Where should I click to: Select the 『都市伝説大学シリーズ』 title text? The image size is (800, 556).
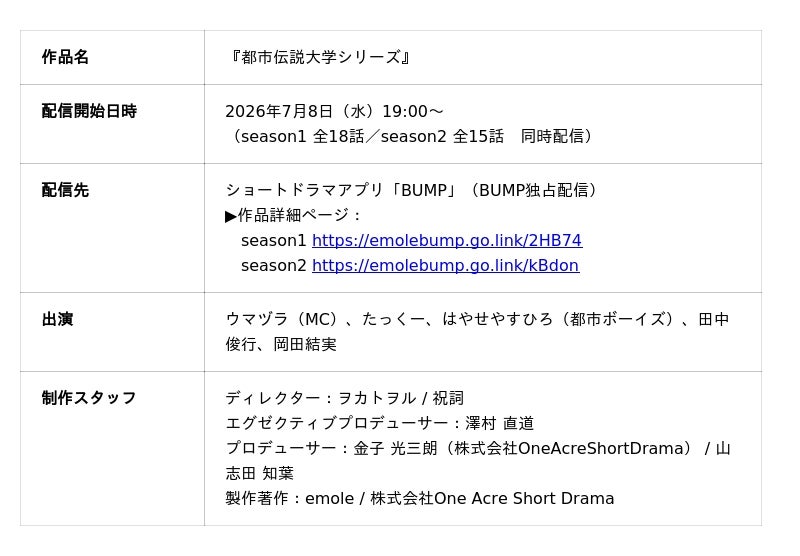tap(318, 57)
